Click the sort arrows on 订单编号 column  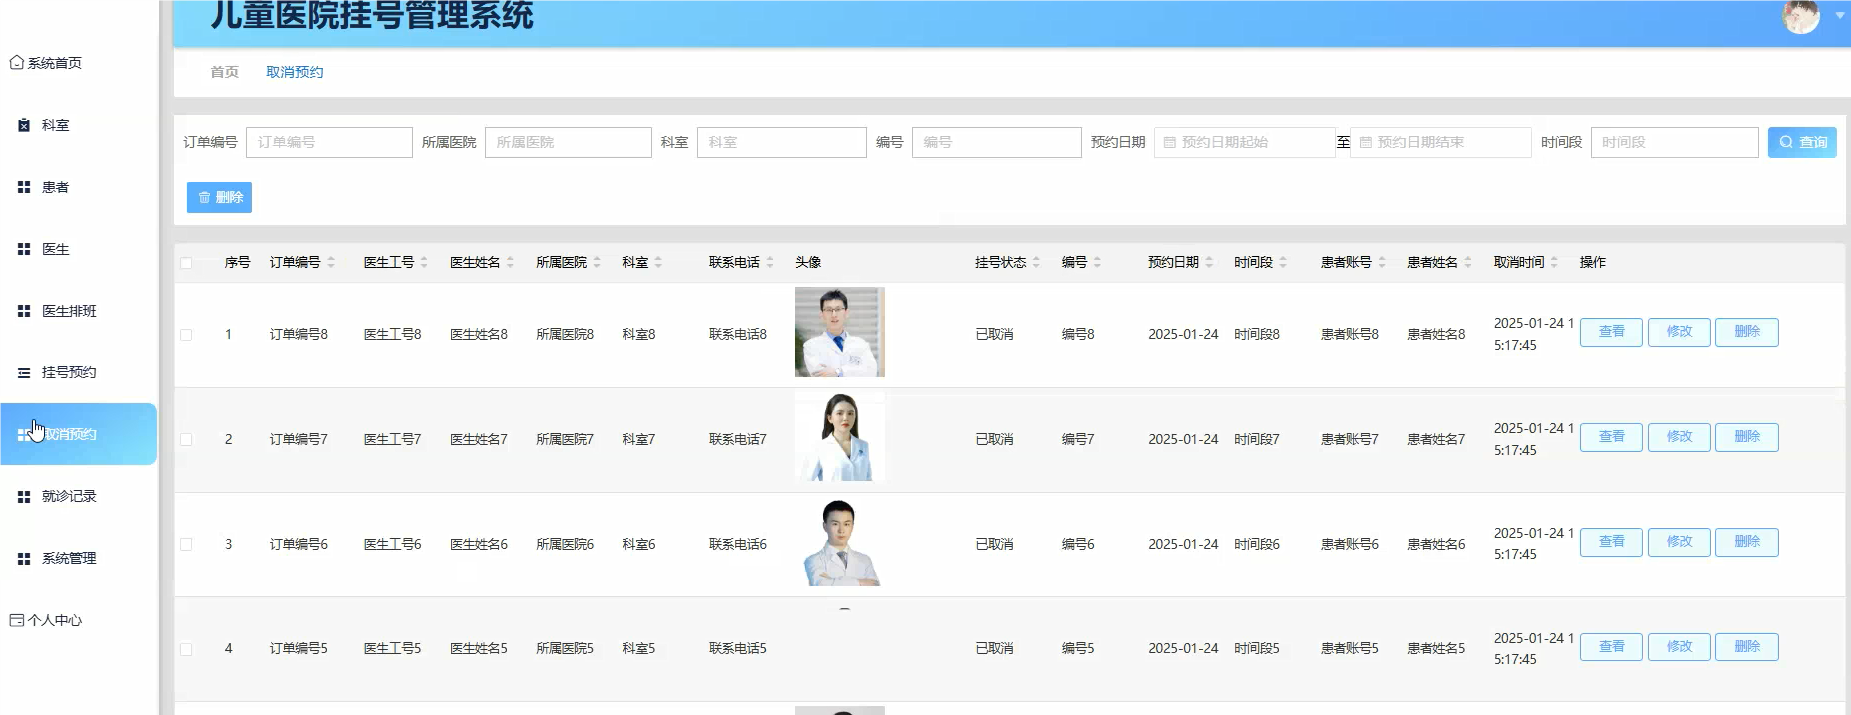[x=331, y=263]
